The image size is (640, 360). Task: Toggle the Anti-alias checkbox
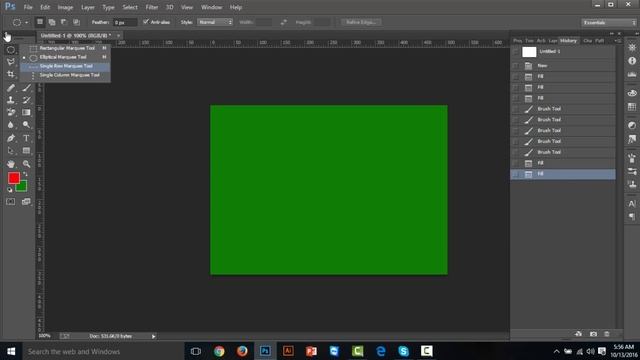(x=146, y=22)
